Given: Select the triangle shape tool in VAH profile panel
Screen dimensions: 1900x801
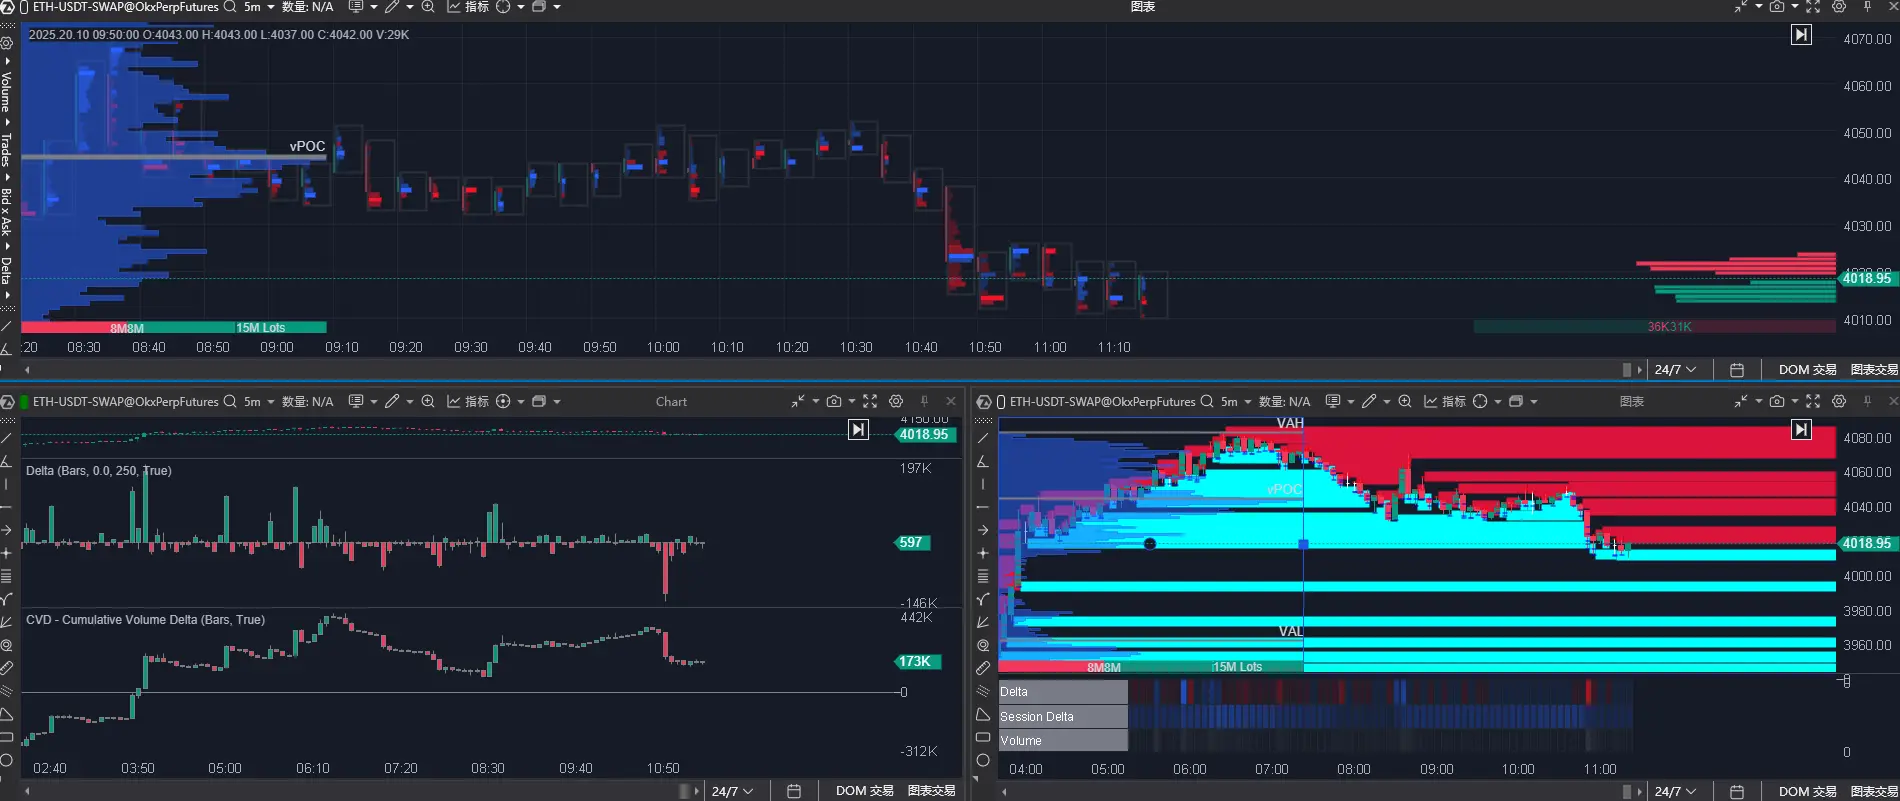Looking at the screenshot, I should coord(983,714).
